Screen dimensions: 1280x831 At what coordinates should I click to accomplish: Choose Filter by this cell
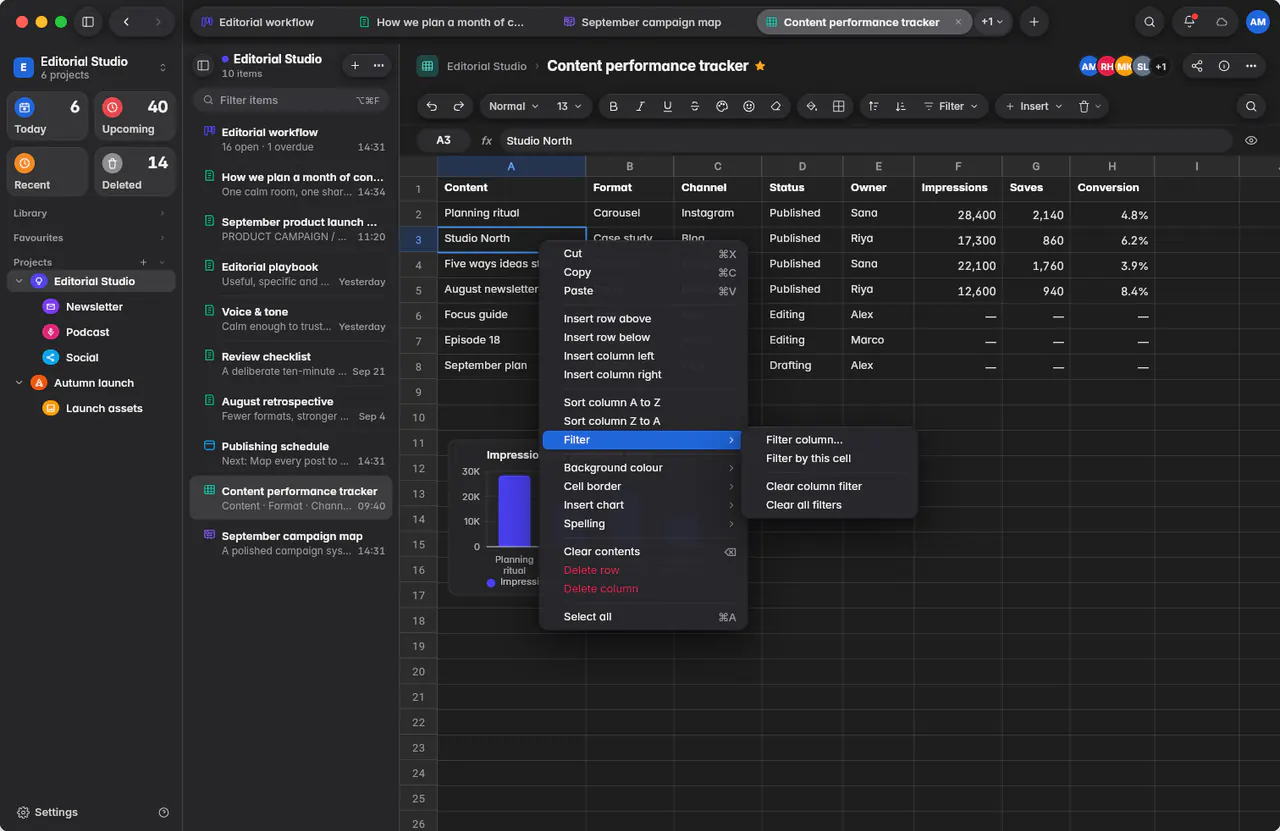tap(808, 458)
